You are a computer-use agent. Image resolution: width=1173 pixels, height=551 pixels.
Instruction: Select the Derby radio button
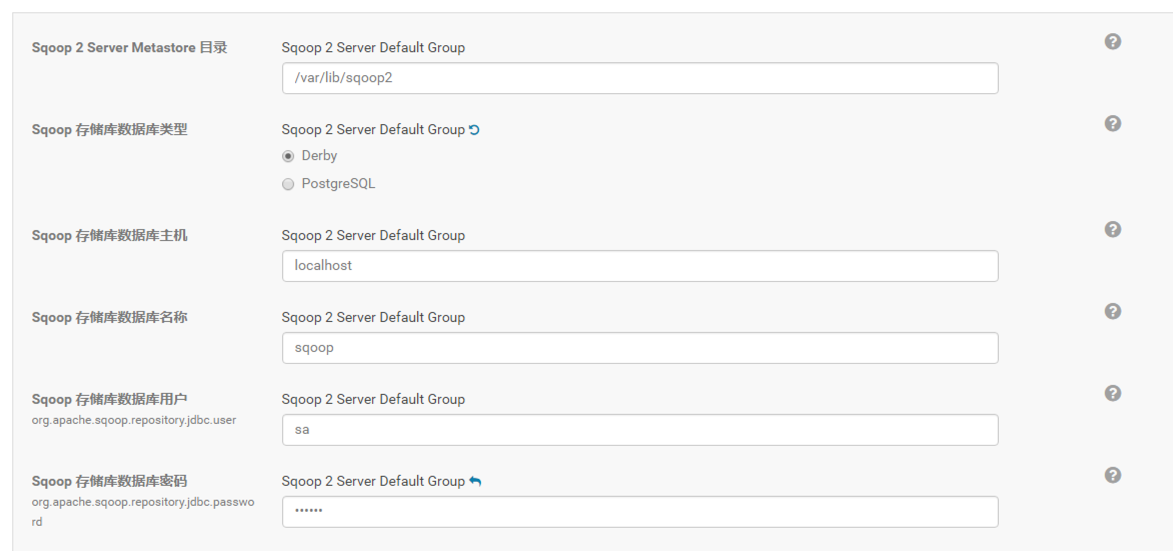(x=289, y=156)
